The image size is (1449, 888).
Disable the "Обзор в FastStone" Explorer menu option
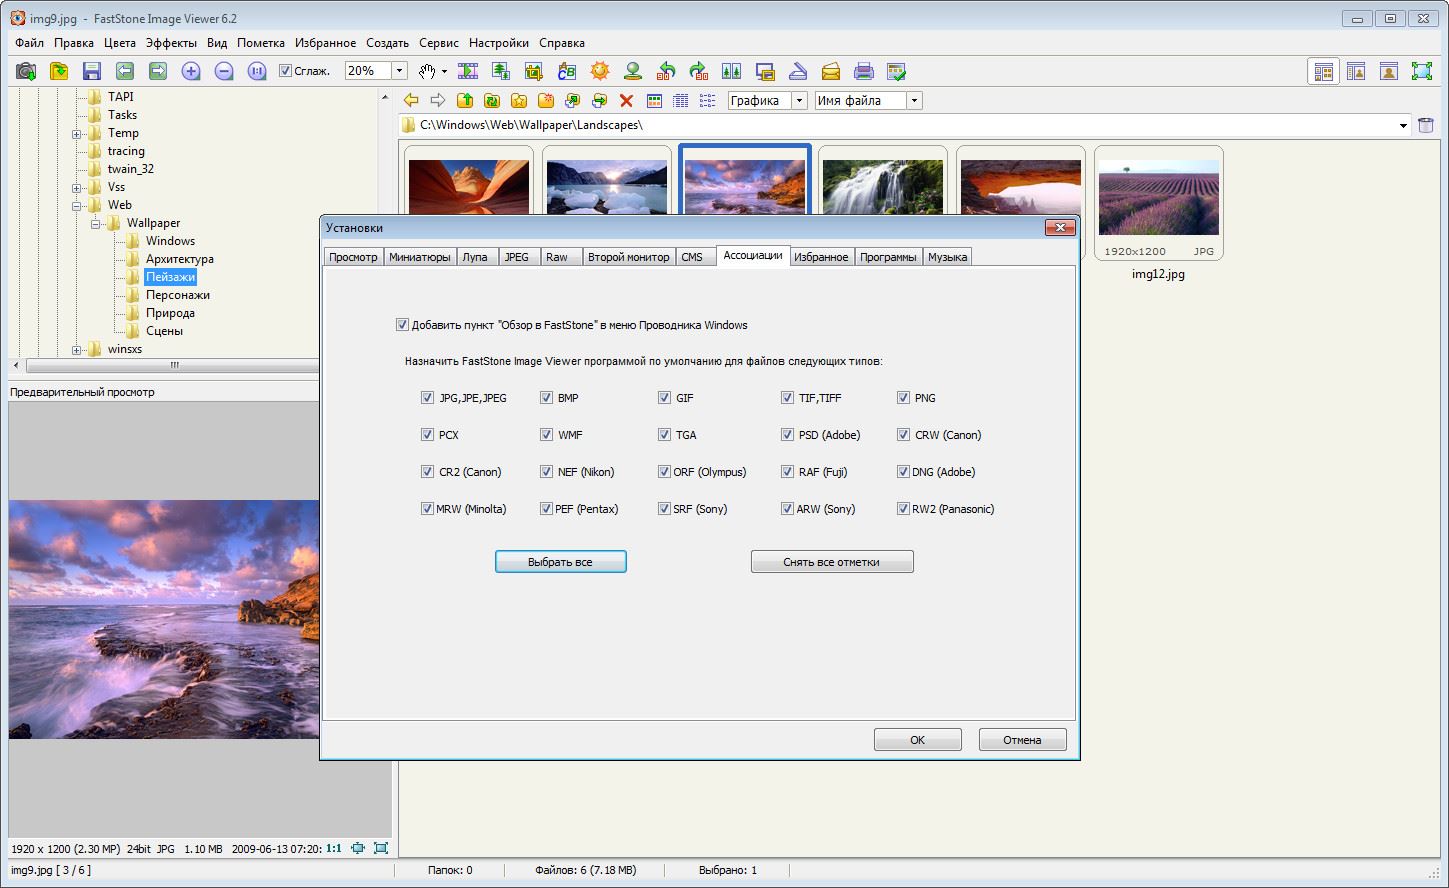coord(402,325)
